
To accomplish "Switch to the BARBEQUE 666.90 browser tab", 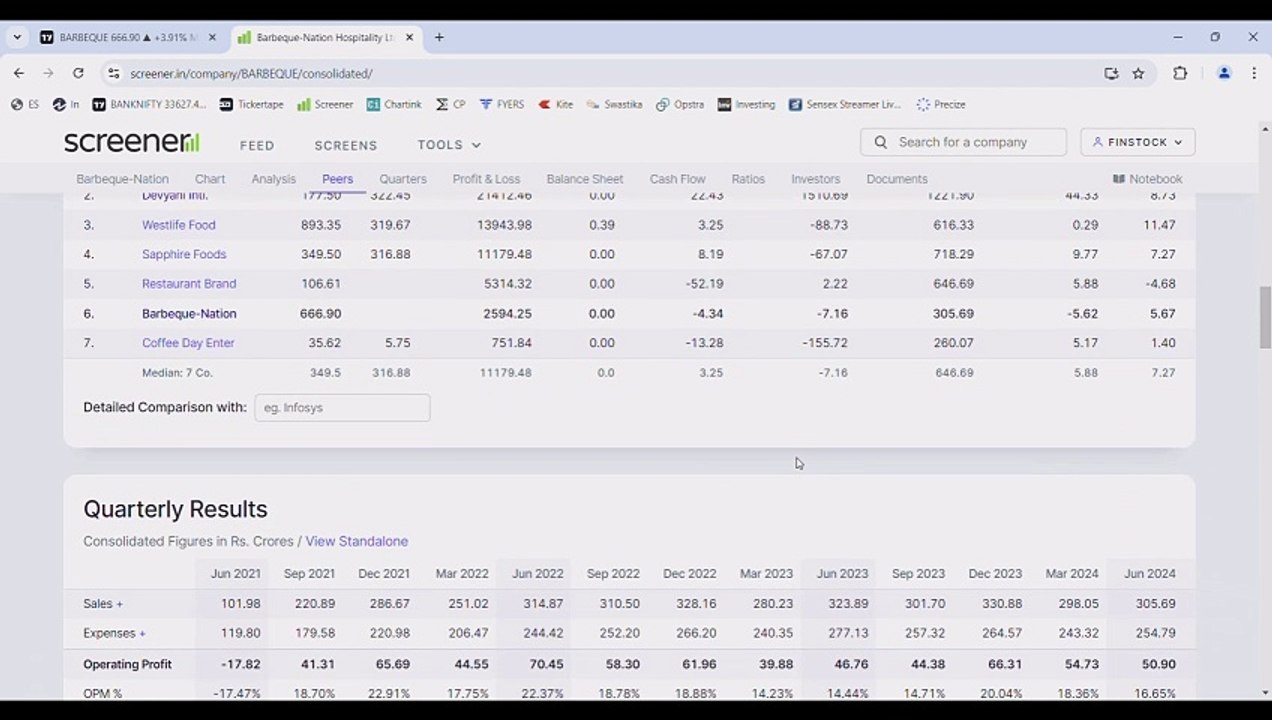I will click(x=127, y=37).
